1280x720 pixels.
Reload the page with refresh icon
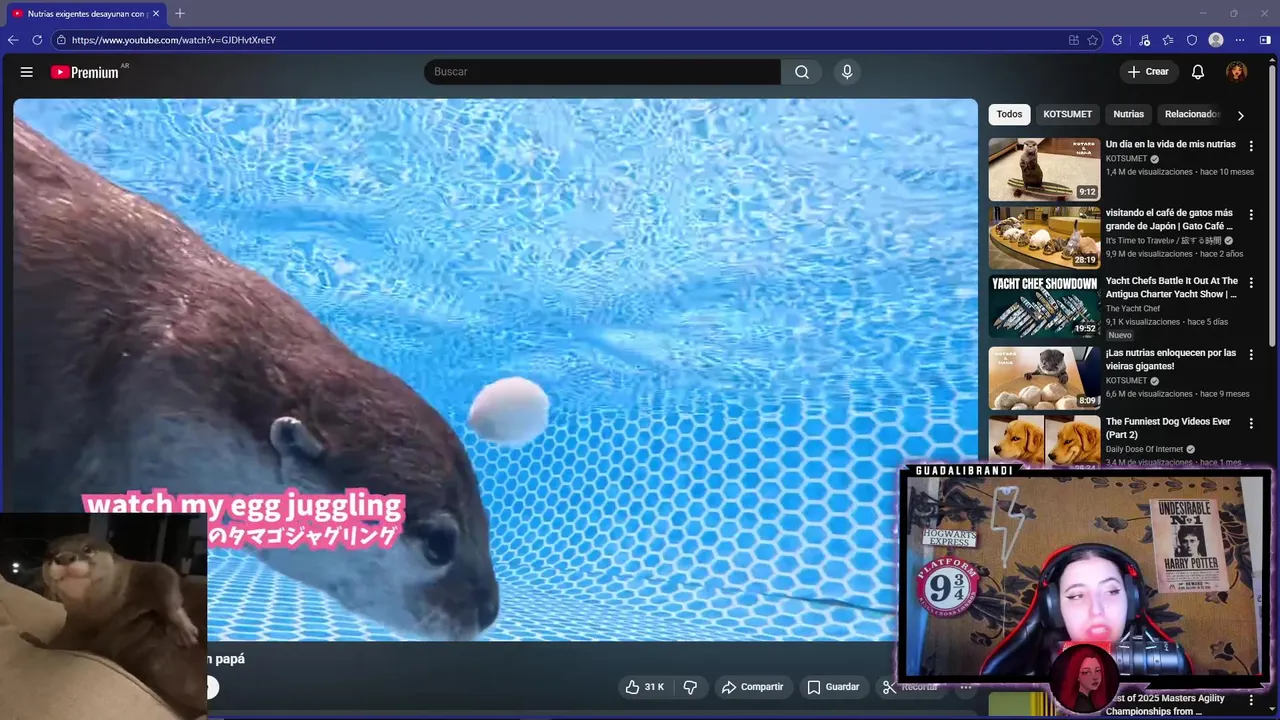[x=37, y=40]
